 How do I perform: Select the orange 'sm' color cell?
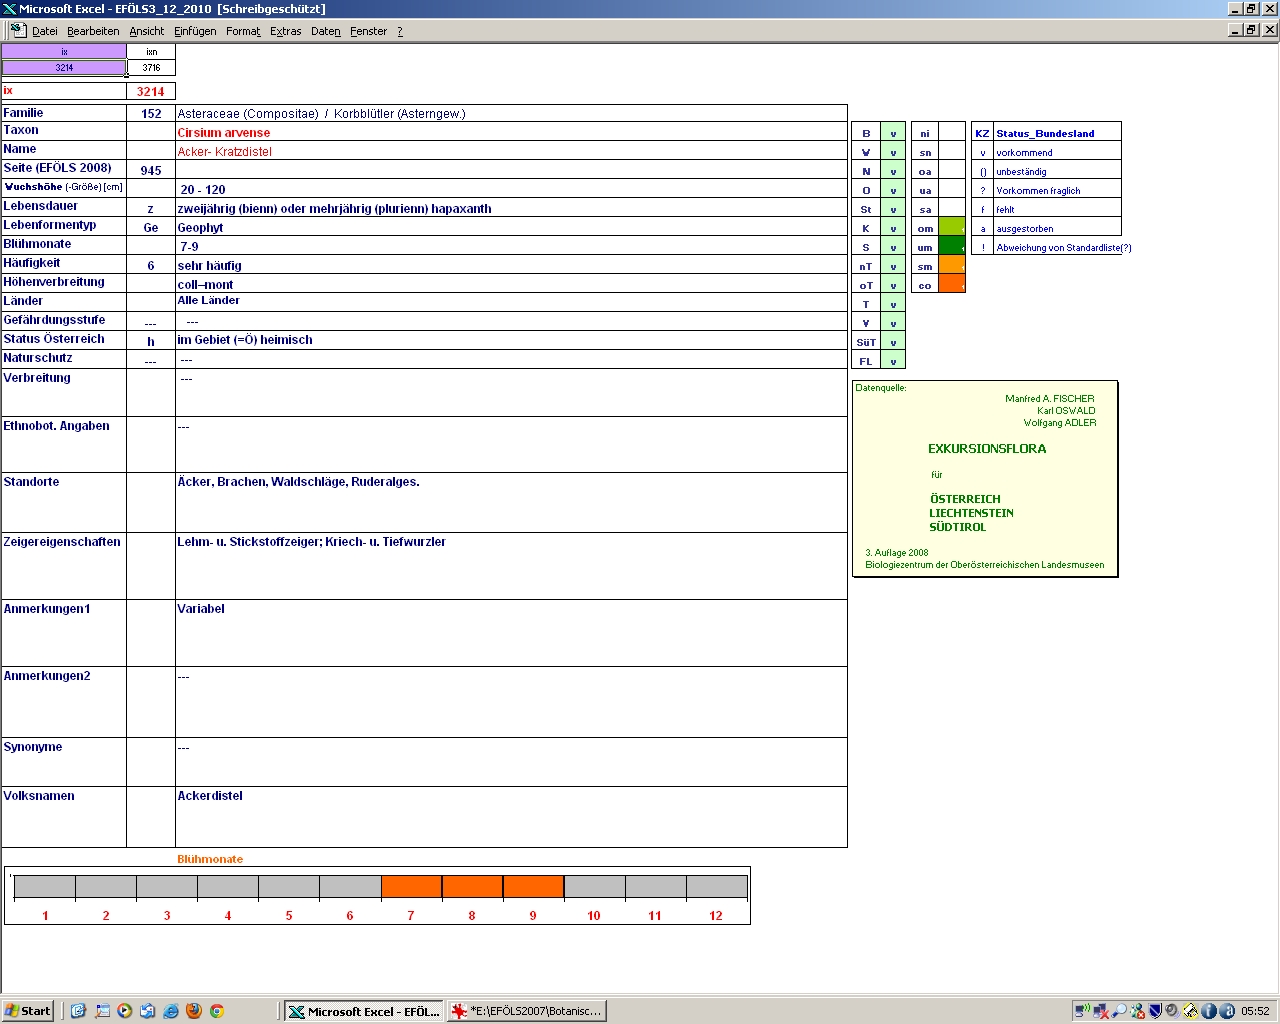tap(952, 265)
